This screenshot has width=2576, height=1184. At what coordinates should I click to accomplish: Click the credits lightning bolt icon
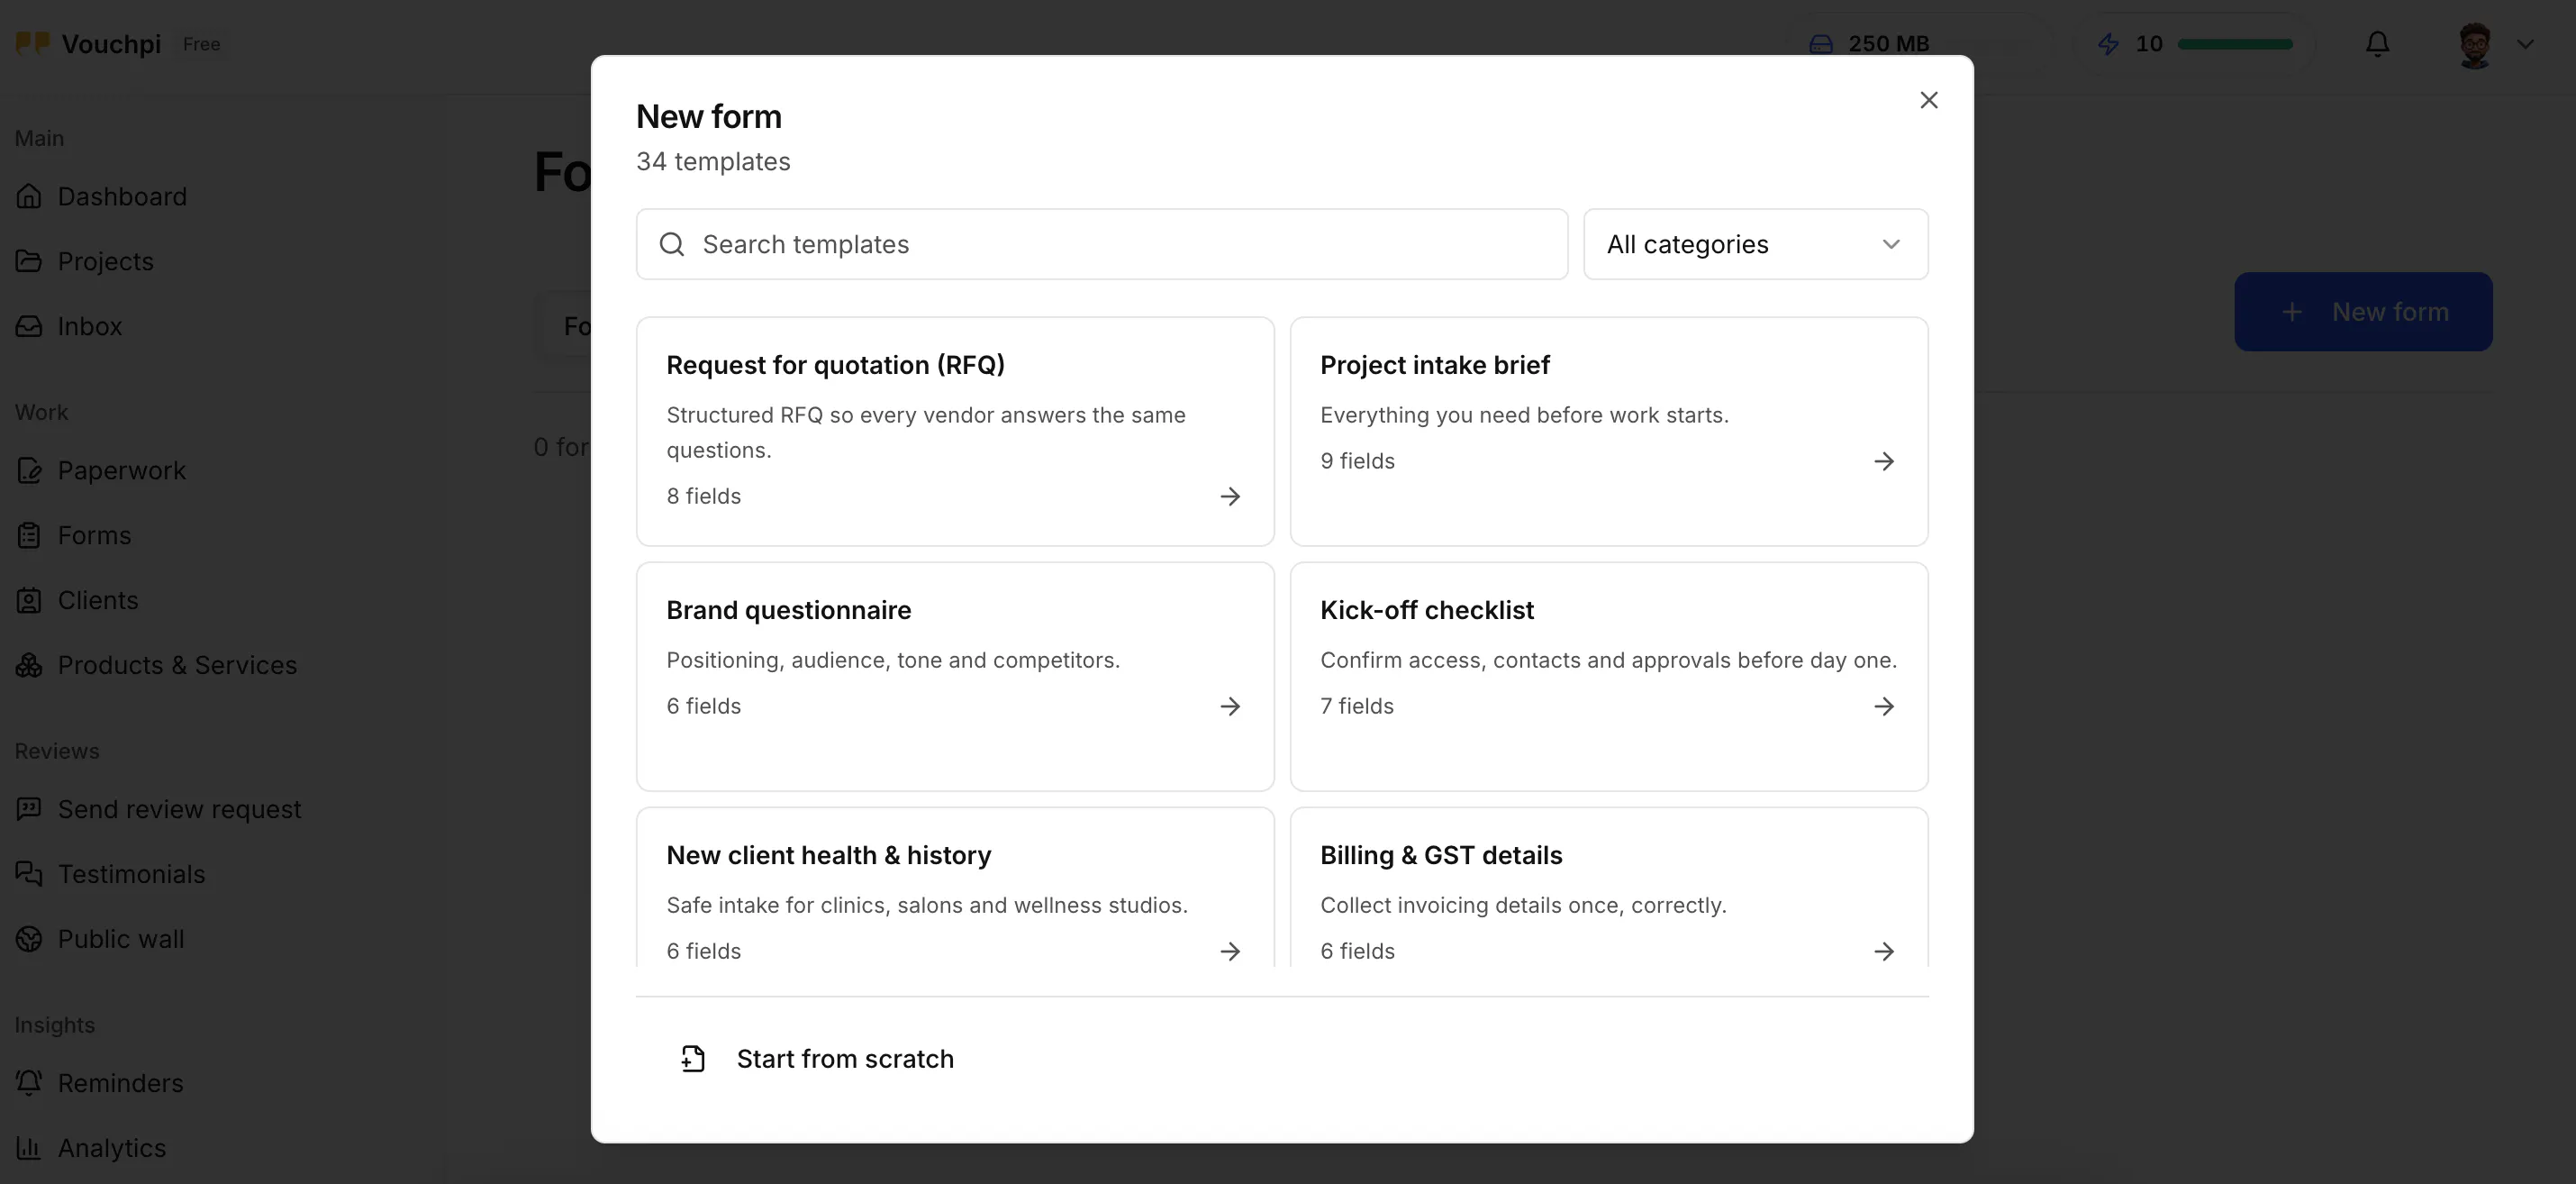pos(2108,44)
